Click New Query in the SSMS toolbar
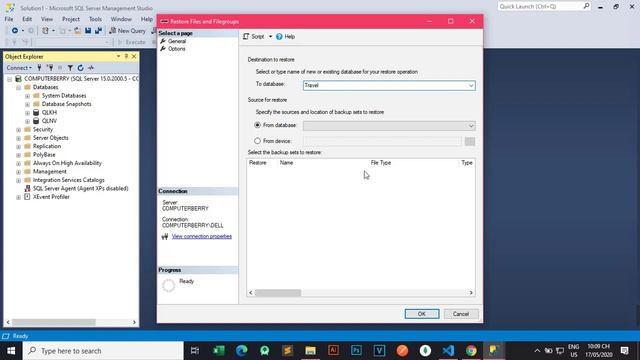Image resolution: width=640 pixels, height=360 pixels. tap(127, 31)
